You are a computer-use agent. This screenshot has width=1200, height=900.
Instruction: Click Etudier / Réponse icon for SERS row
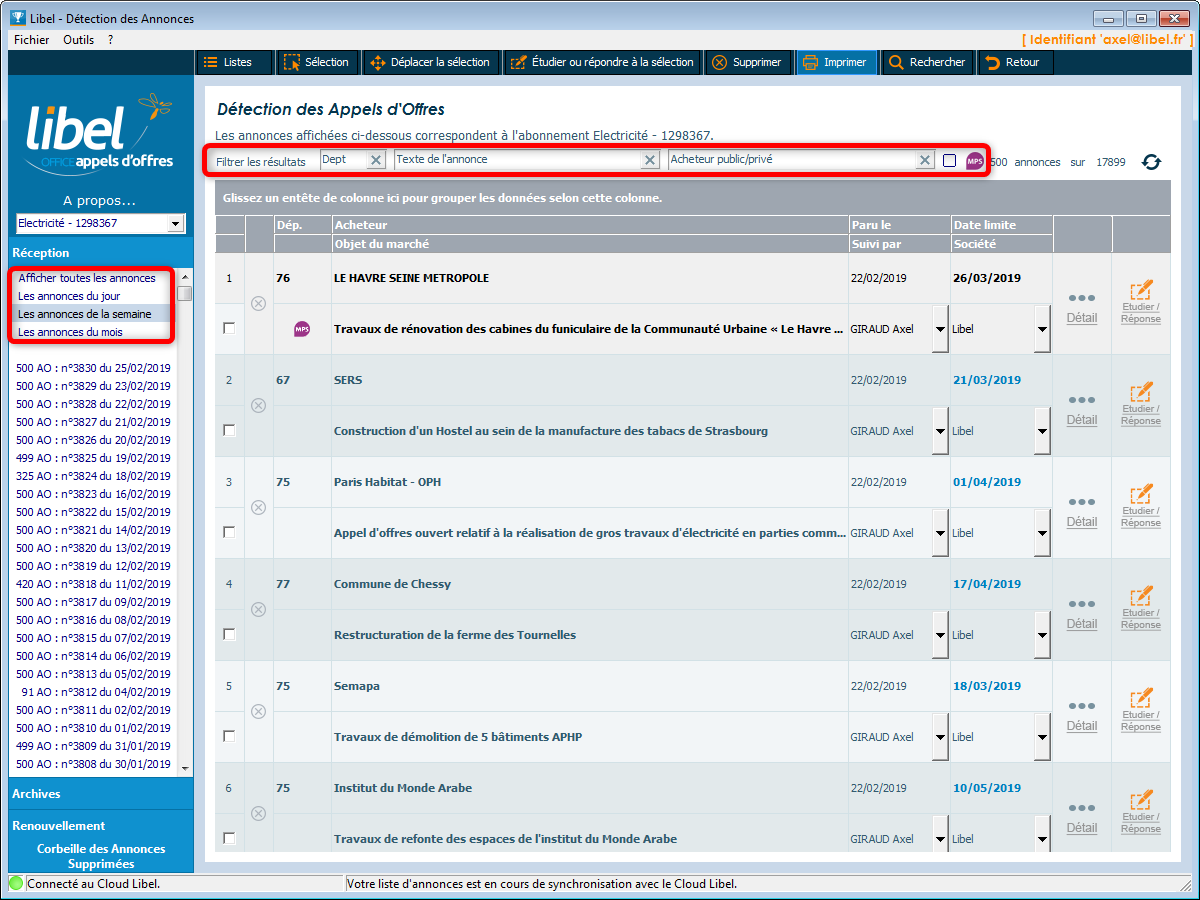(1141, 404)
